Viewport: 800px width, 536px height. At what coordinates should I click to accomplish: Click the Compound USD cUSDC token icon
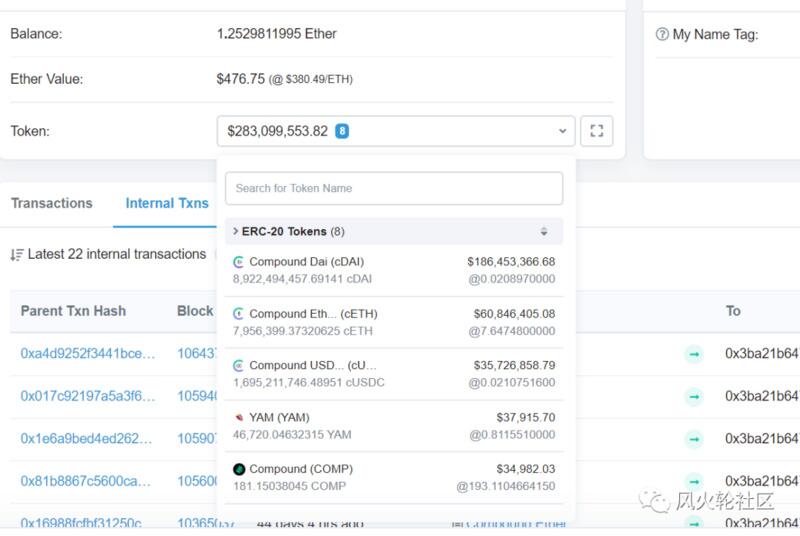click(x=238, y=366)
